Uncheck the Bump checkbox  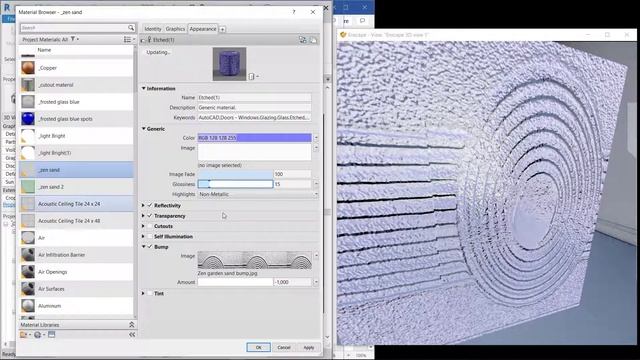click(x=150, y=247)
